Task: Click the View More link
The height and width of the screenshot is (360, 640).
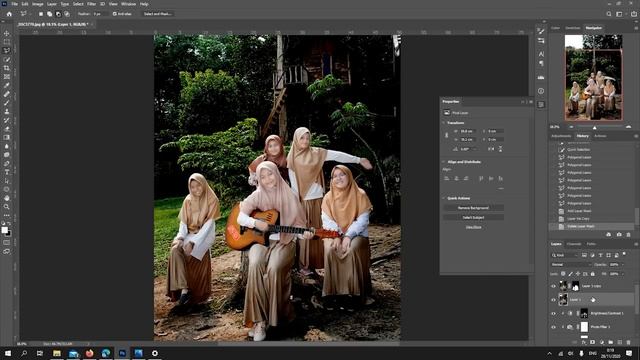Action: click(473, 227)
